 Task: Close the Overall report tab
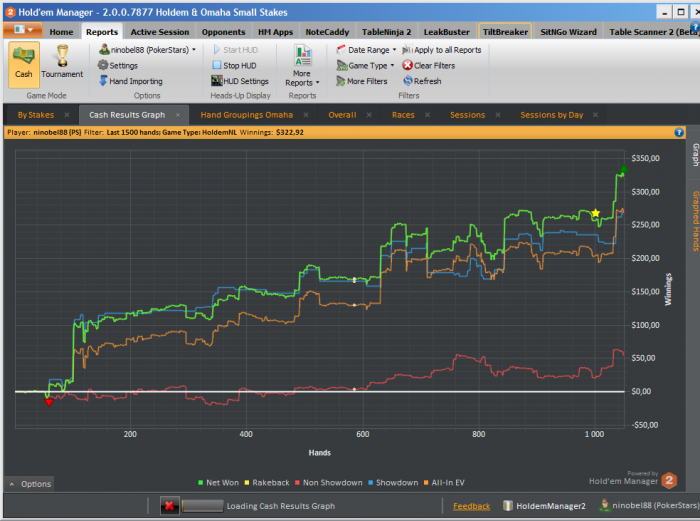tap(369, 115)
